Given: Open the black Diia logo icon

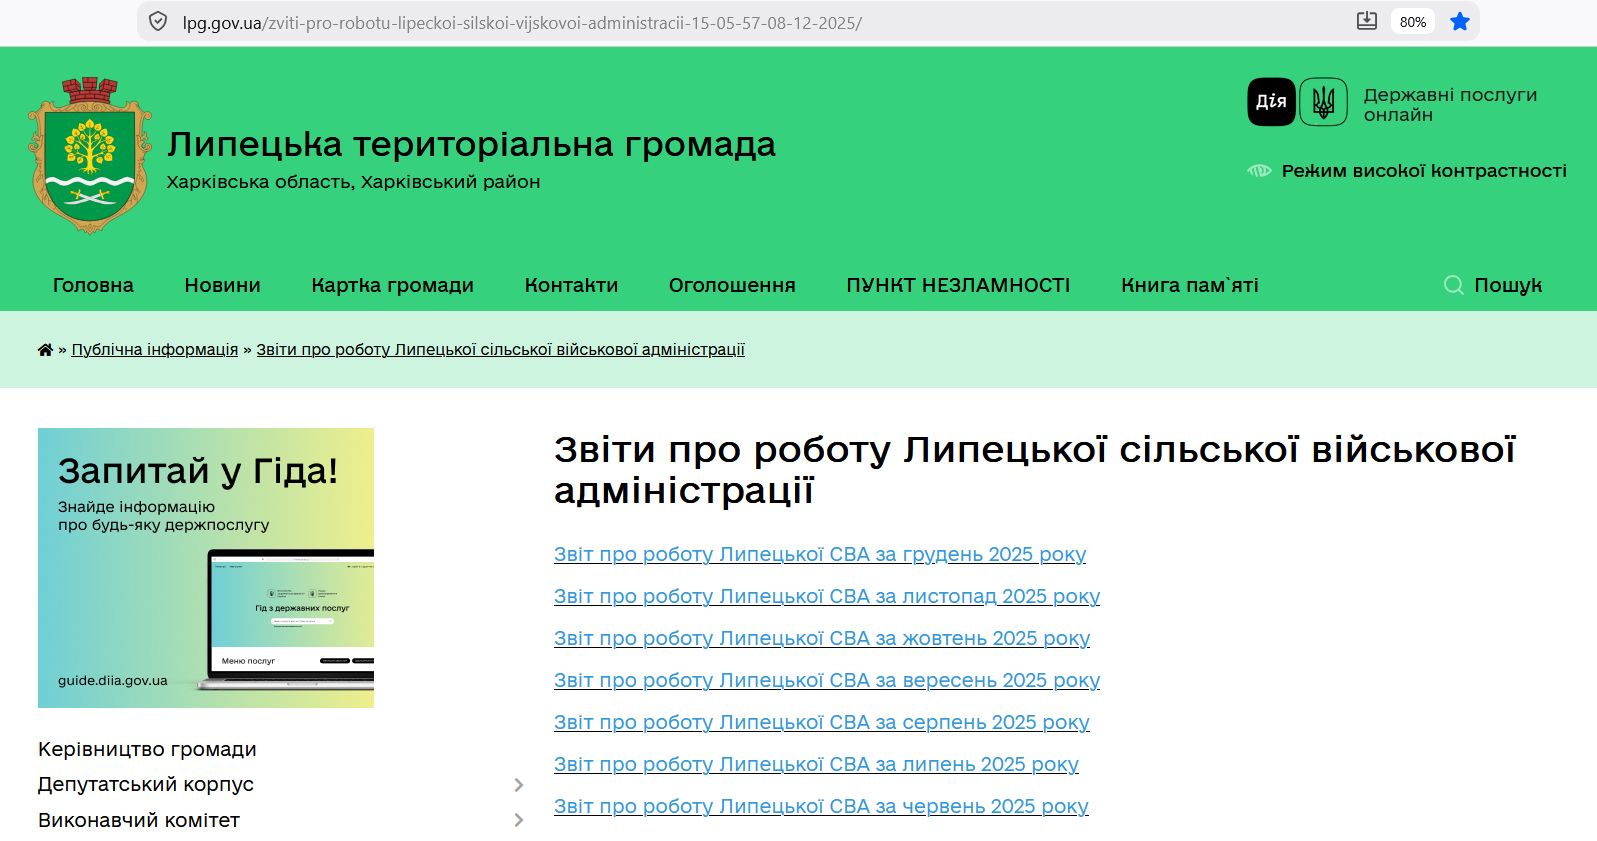Looking at the screenshot, I should pos(1271,102).
